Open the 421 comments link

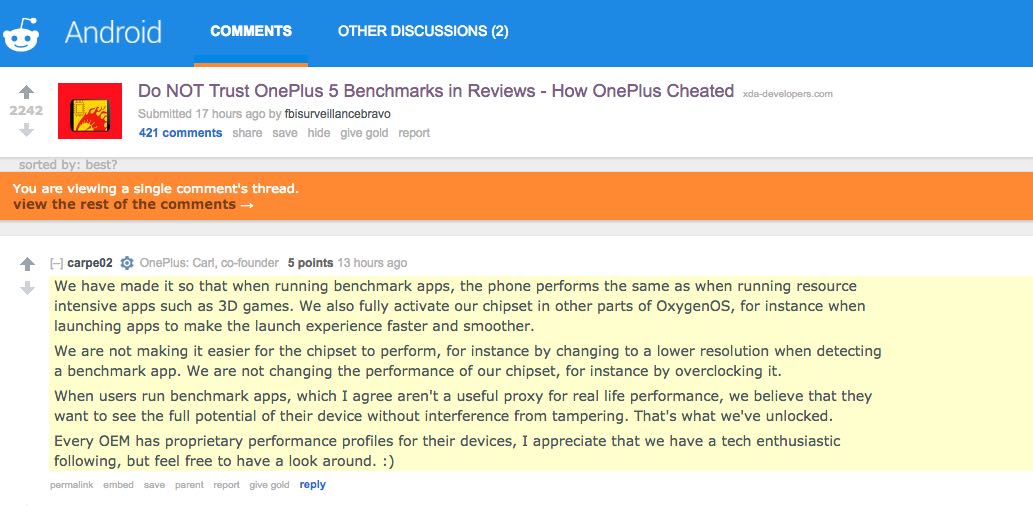181,132
